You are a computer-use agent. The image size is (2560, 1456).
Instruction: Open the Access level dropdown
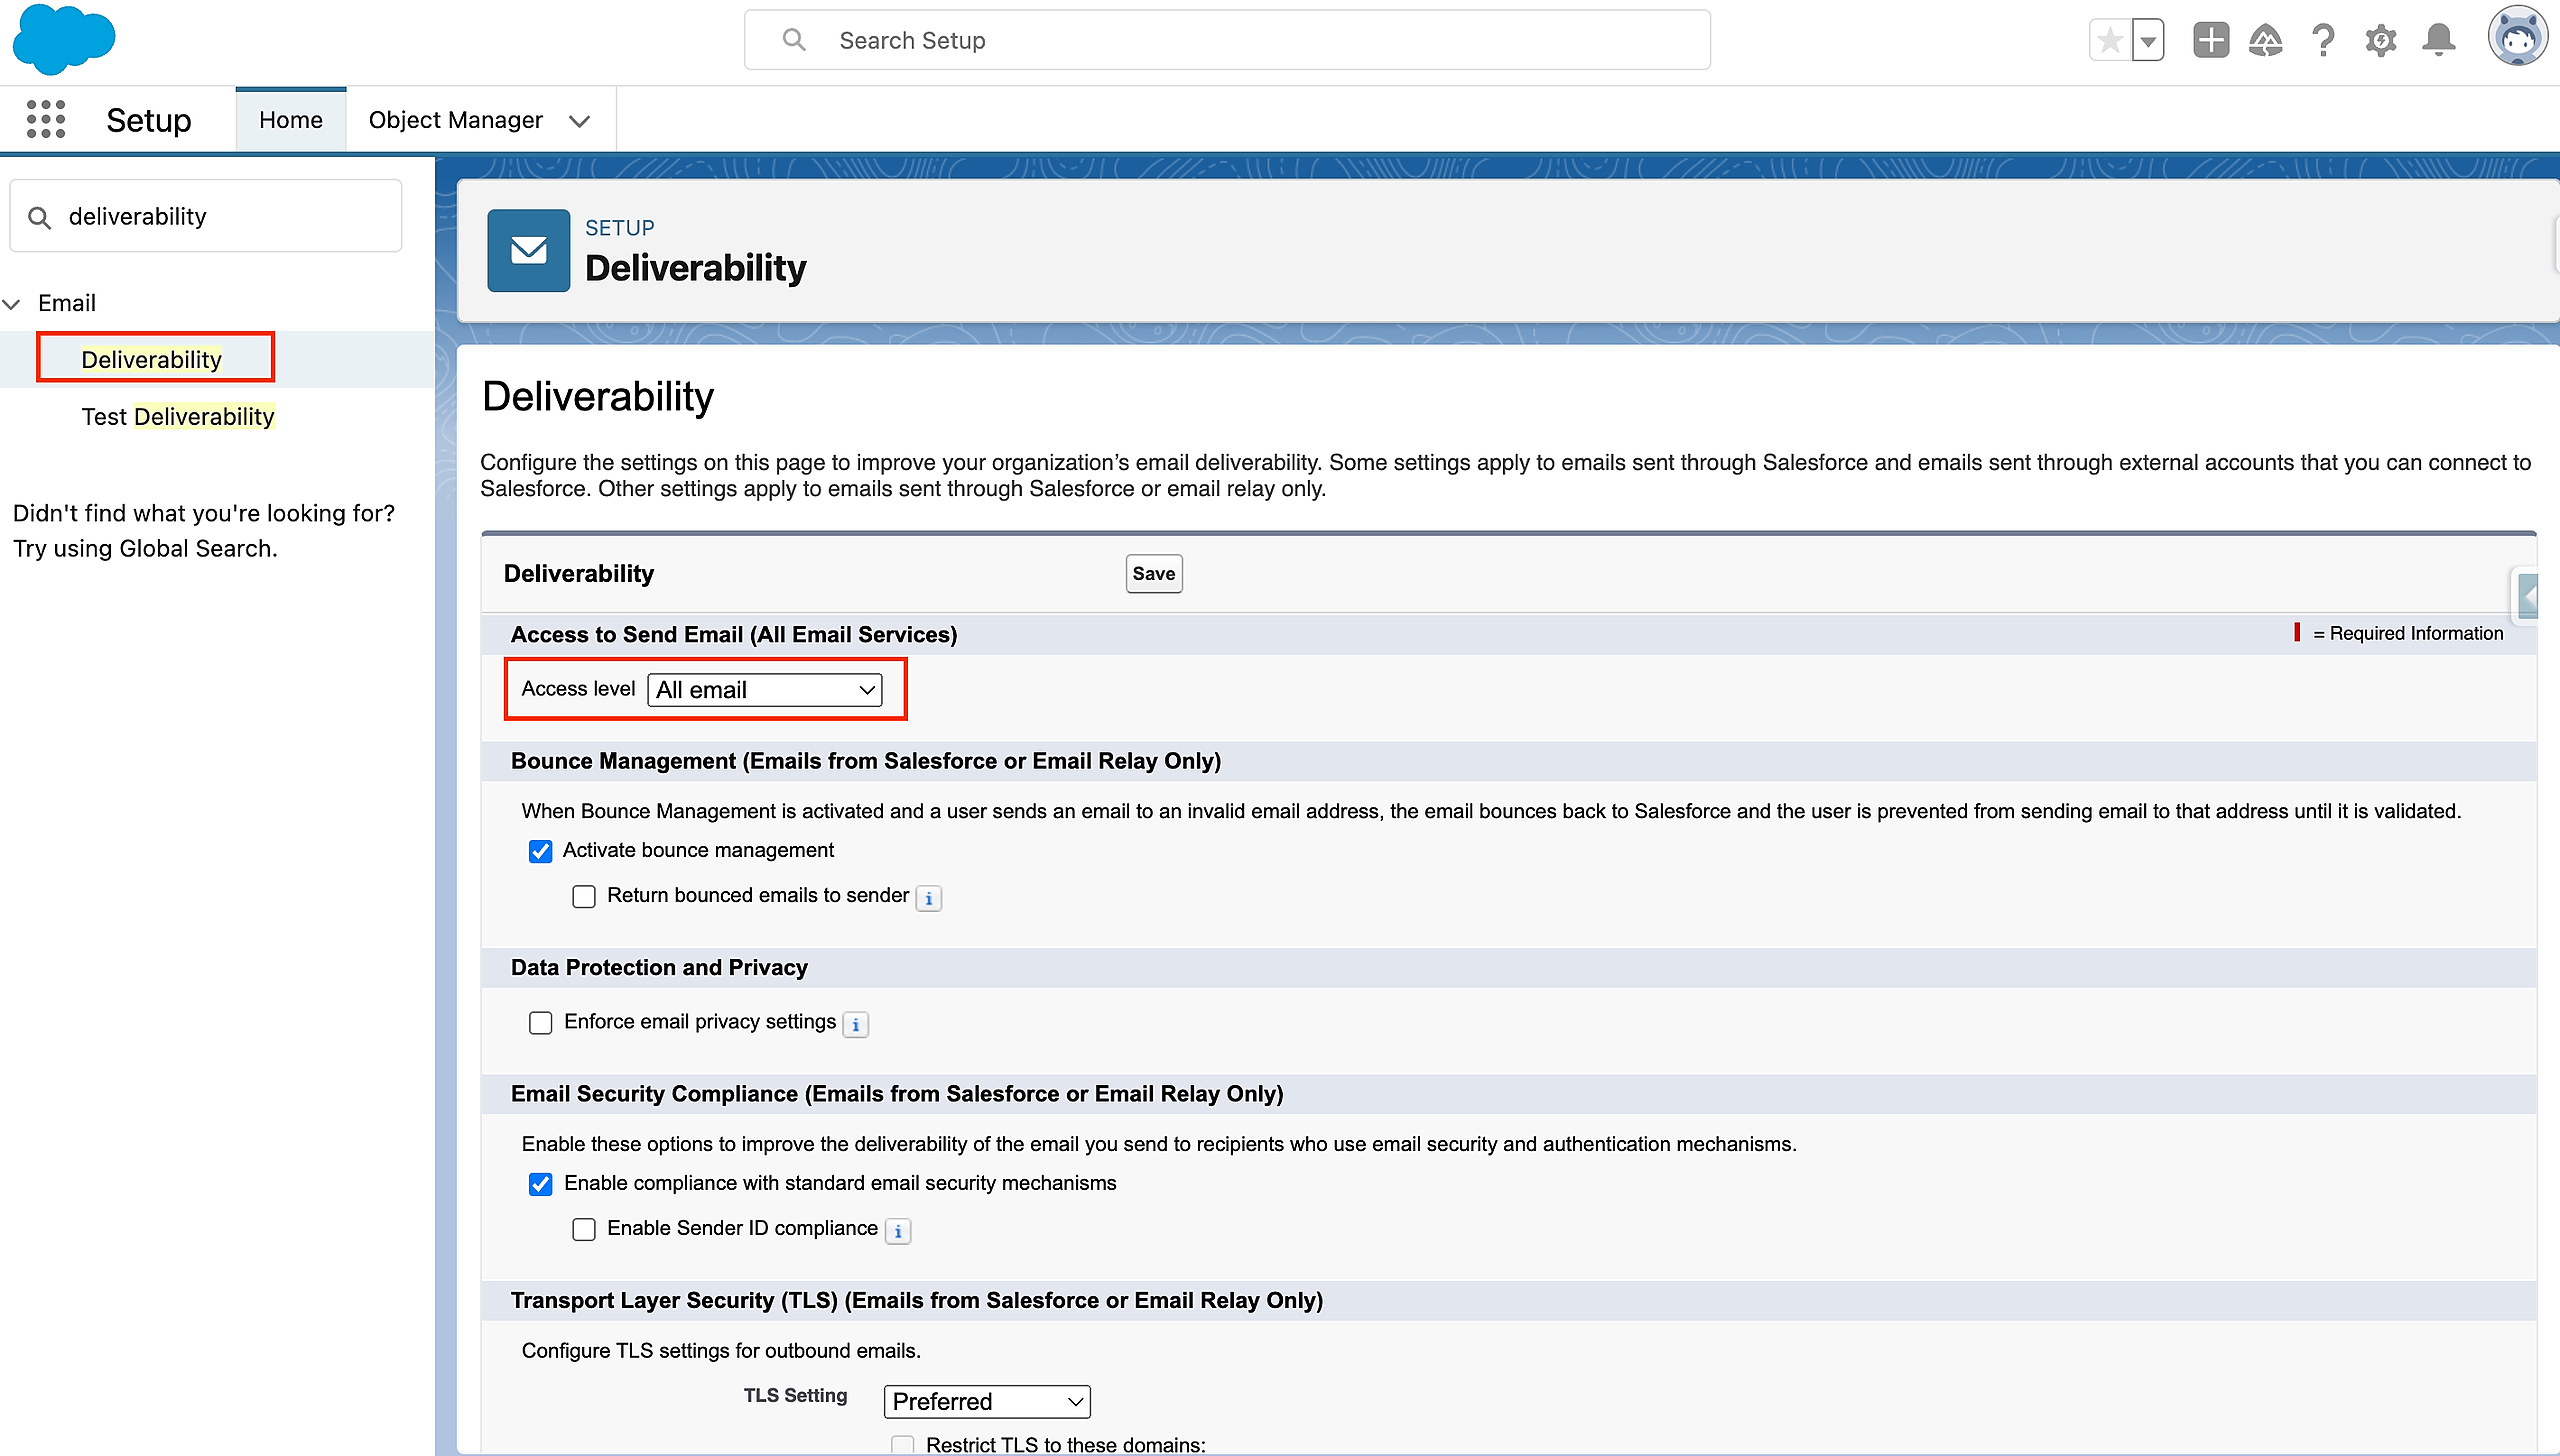click(x=765, y=690)
